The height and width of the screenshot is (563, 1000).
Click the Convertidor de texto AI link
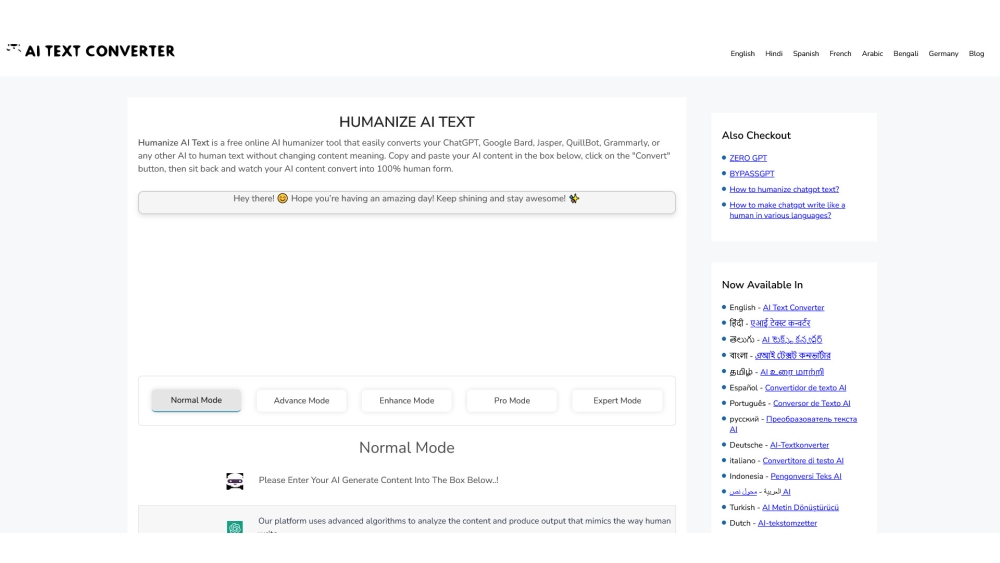(805, 388)
